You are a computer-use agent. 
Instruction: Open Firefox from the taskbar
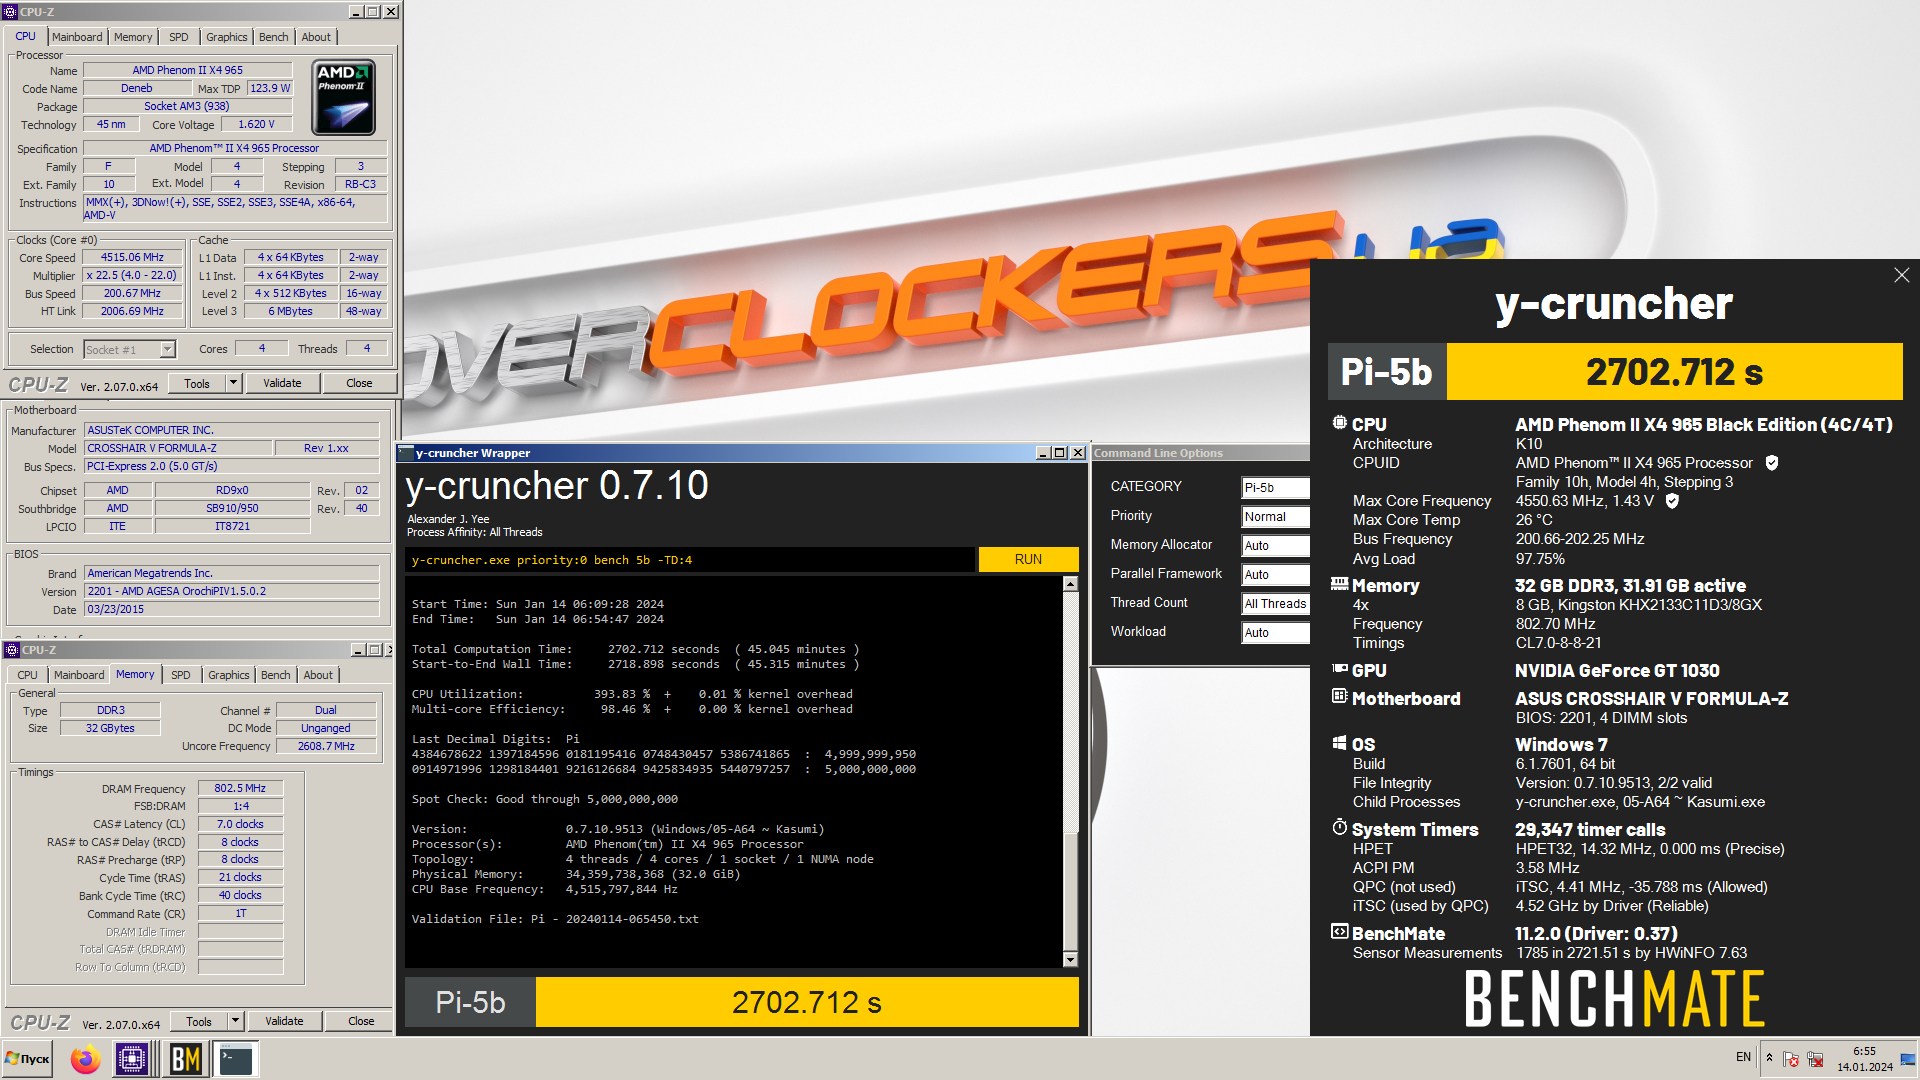pyautogui.click(x=85, y=1059)
